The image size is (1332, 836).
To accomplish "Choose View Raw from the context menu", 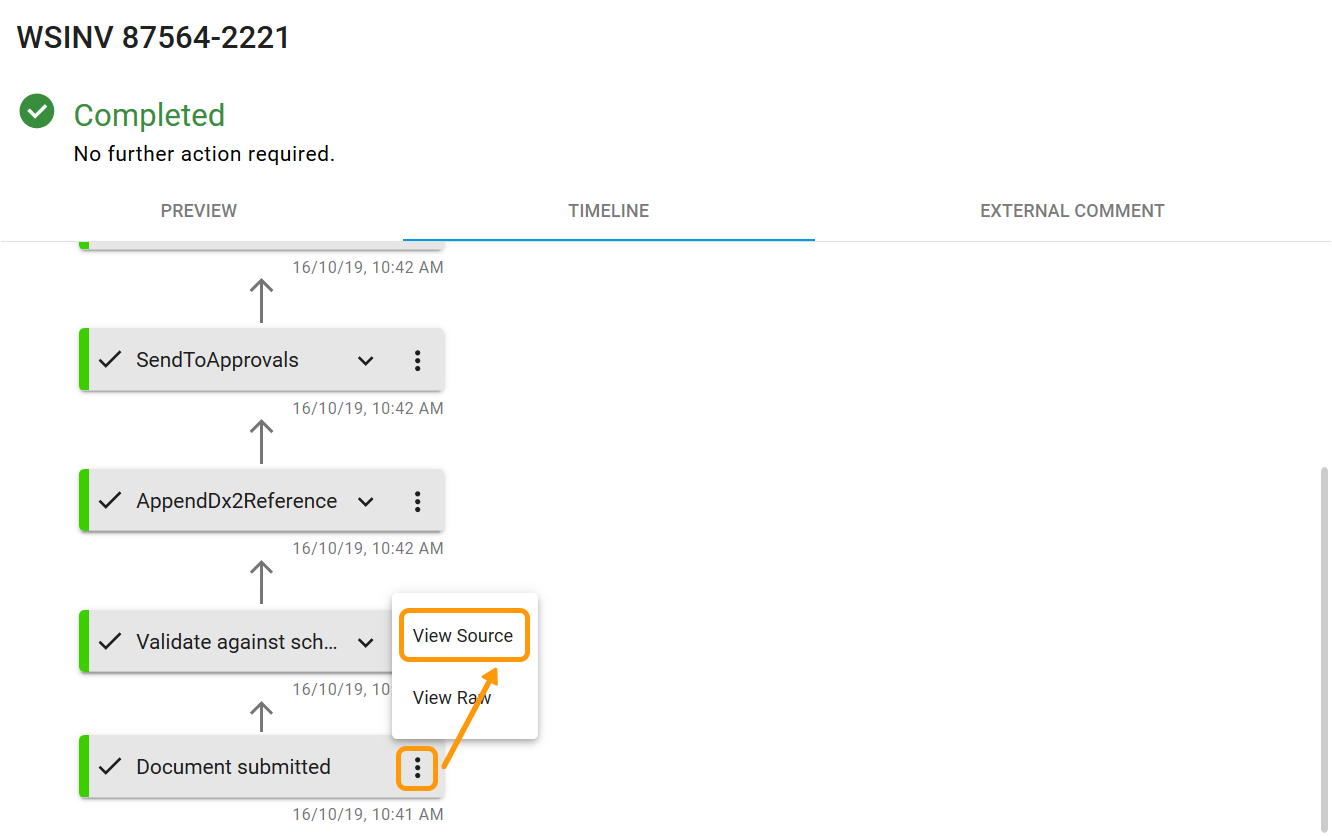I will click(x=451, y=697).
